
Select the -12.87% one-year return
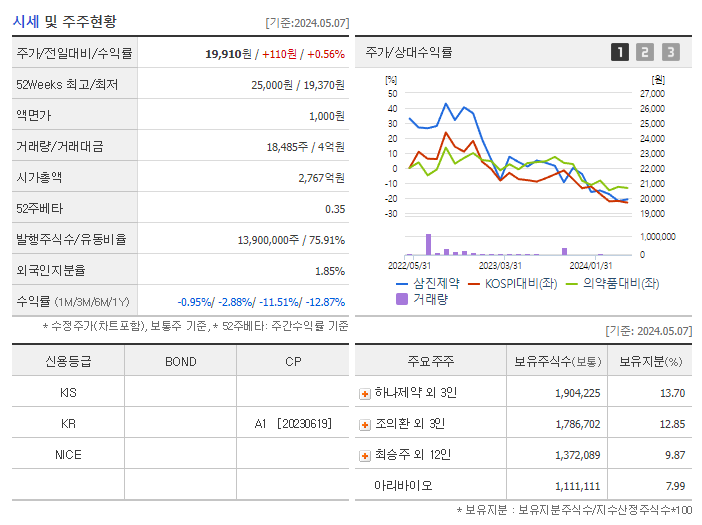[x=325, y=302]
